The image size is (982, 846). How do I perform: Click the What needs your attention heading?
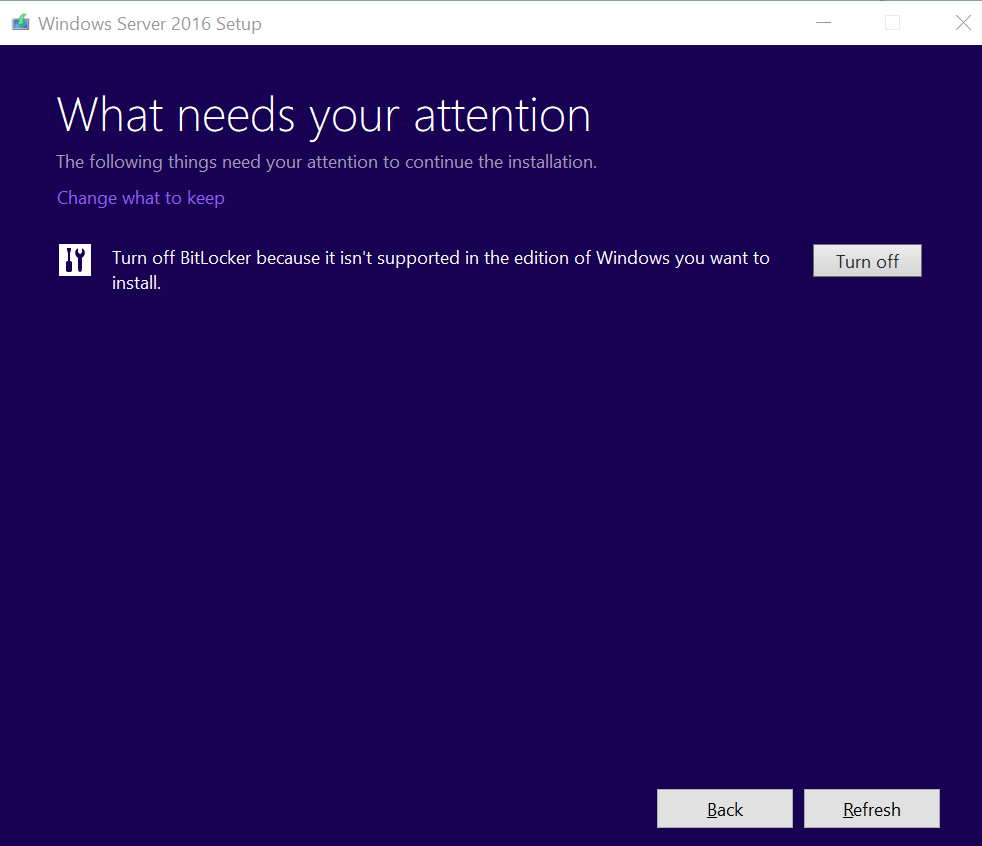[x=323, y=114]
